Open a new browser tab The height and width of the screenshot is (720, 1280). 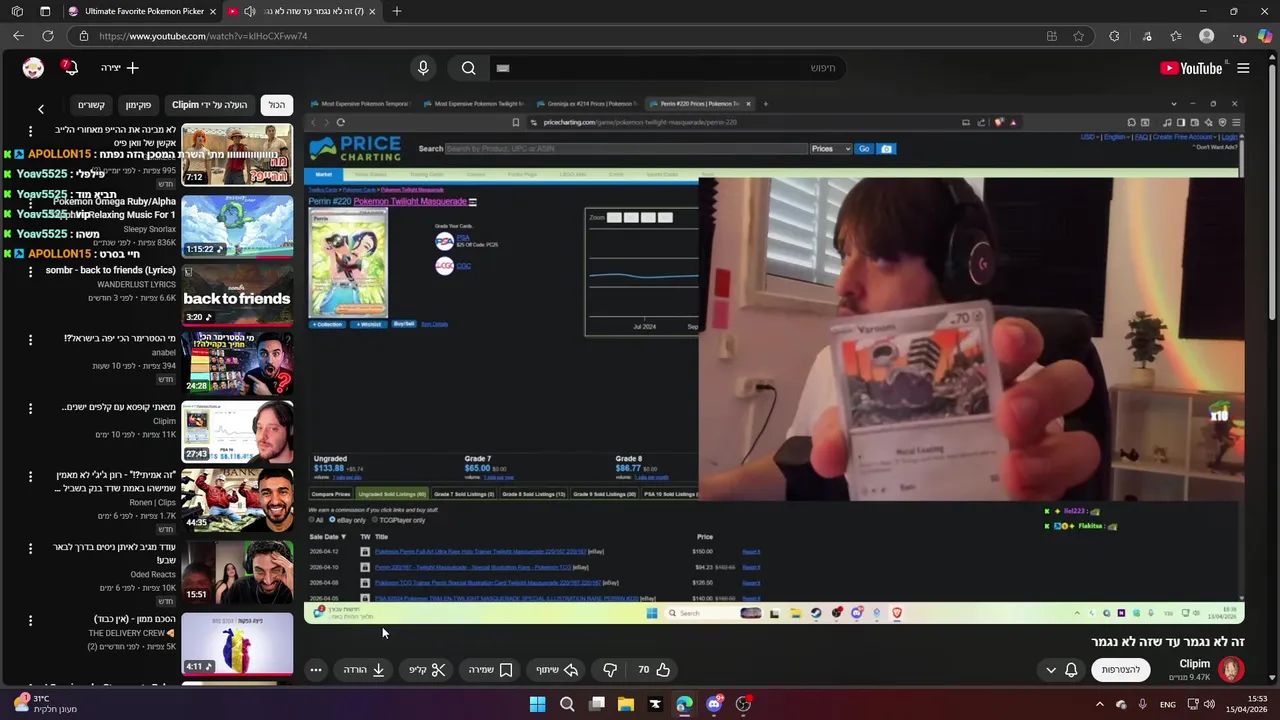pos(397,11)
